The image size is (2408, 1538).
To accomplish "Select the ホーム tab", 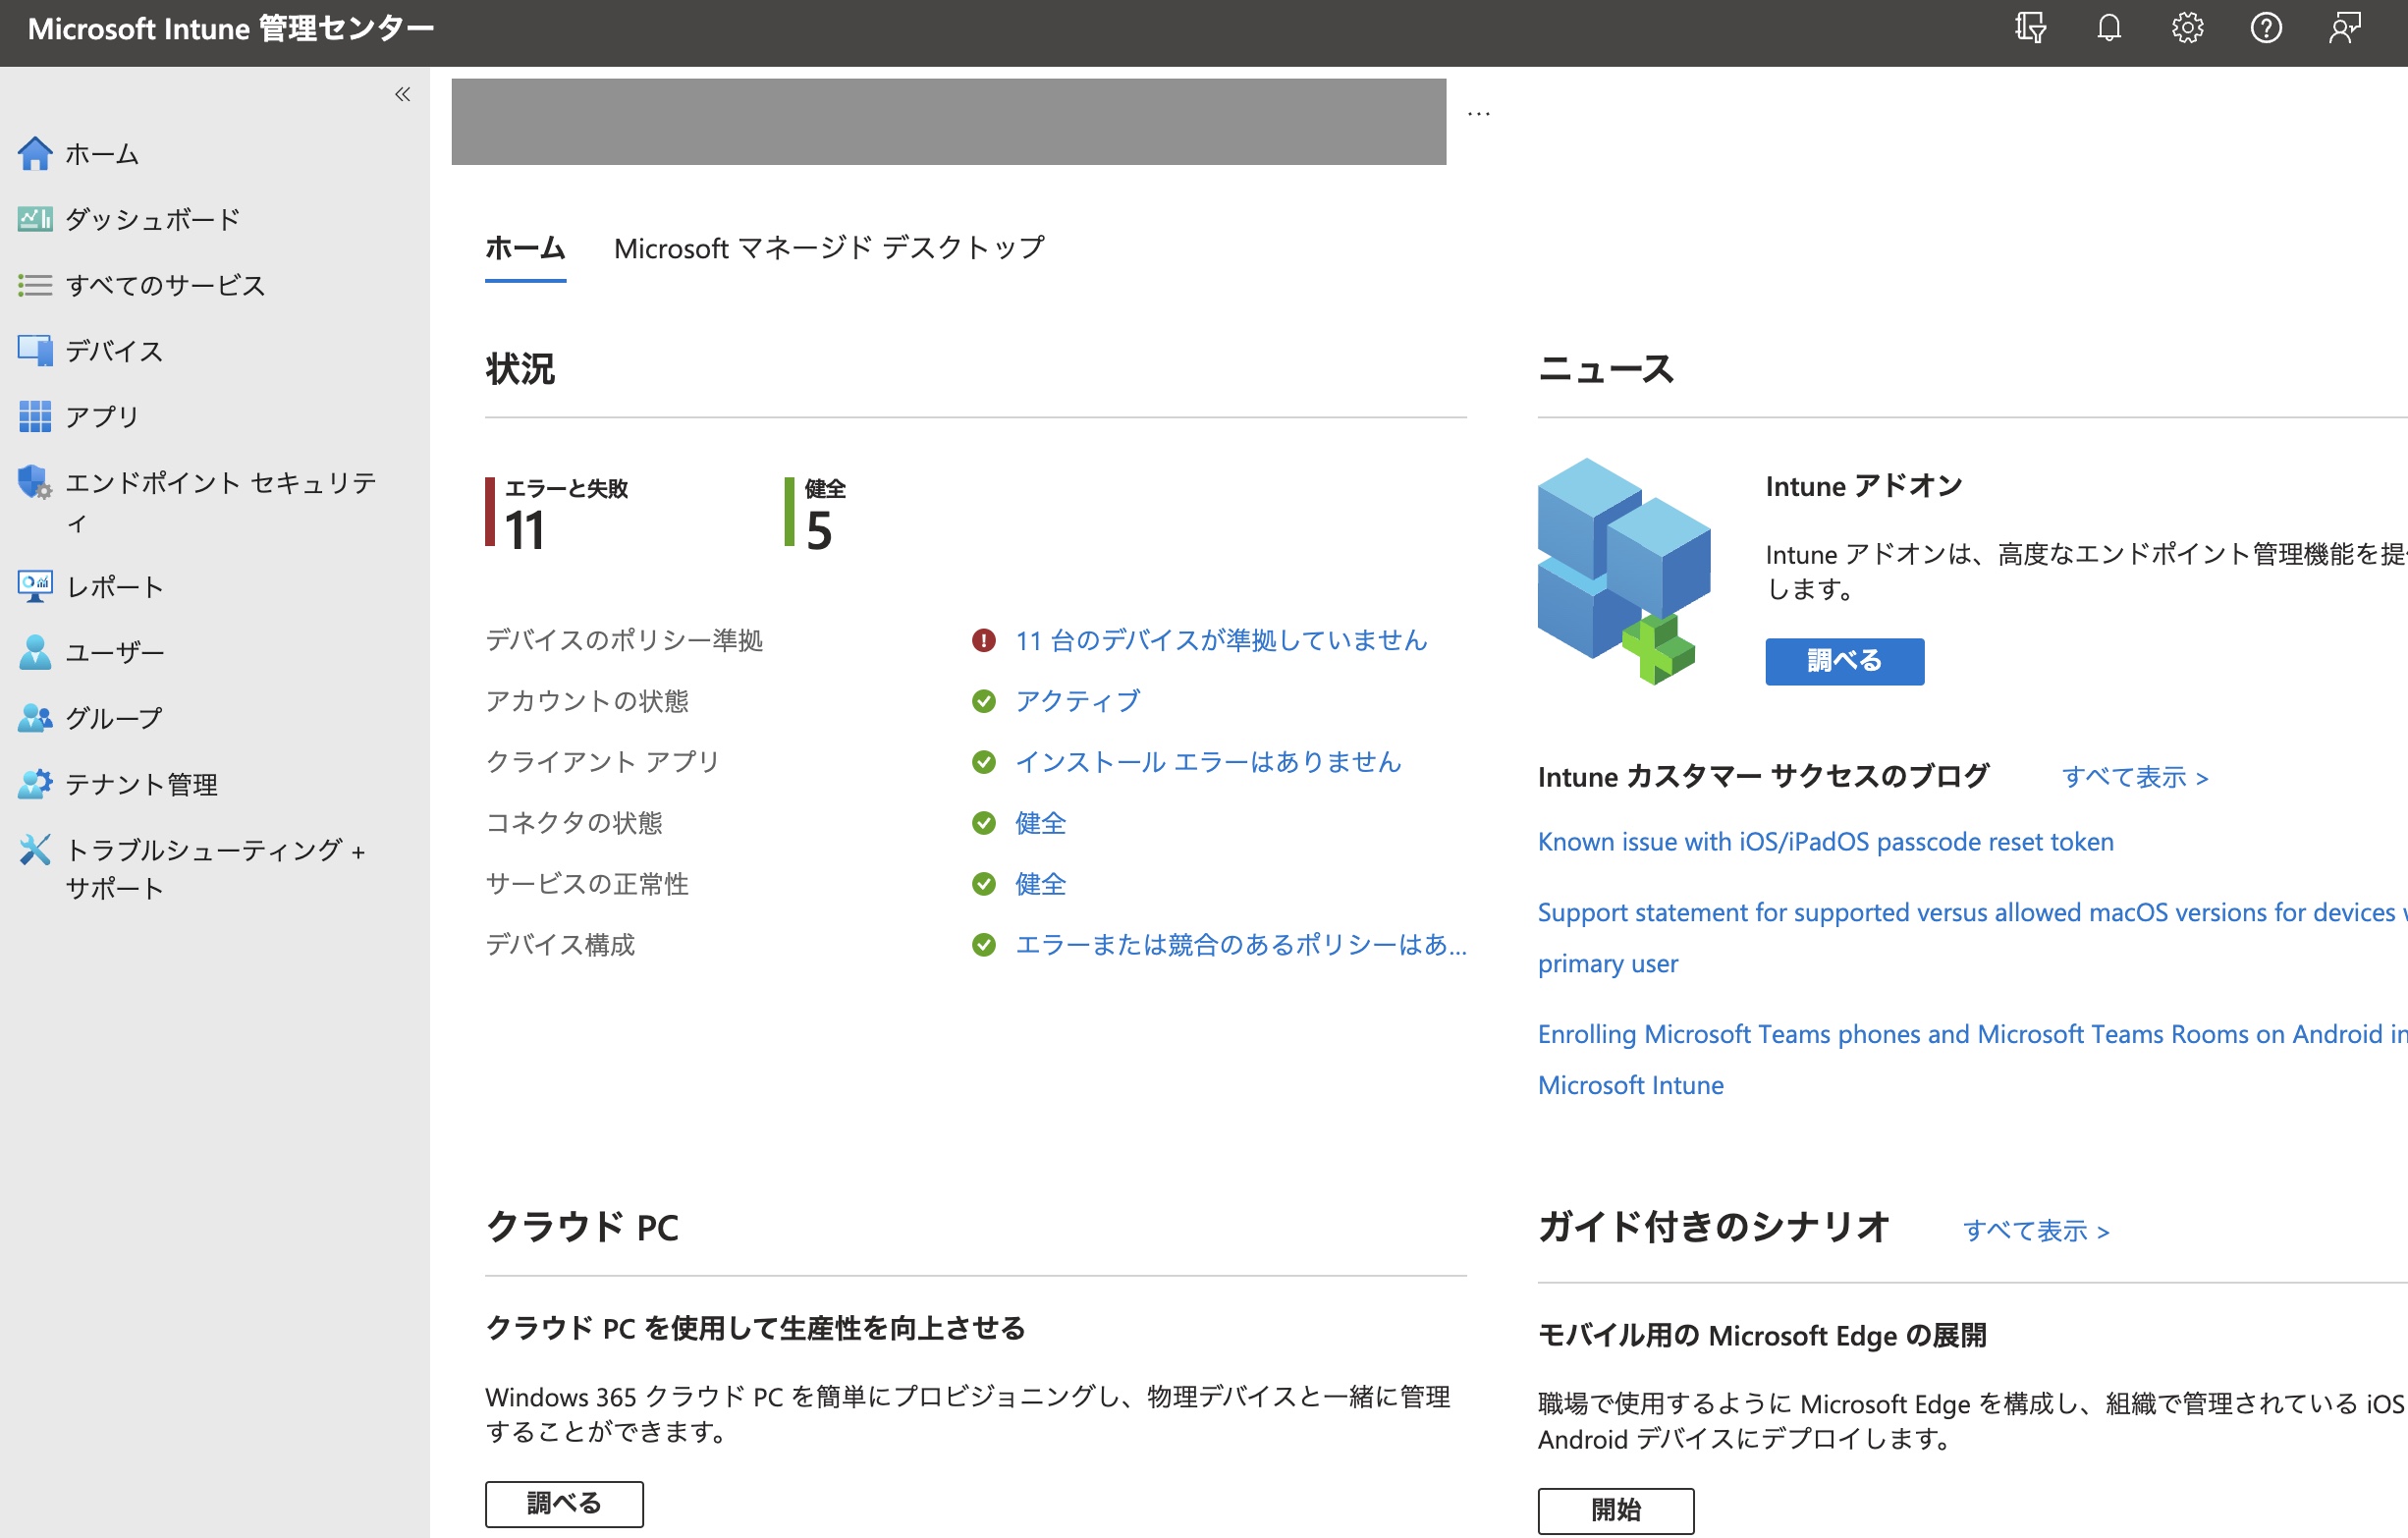I will pyautogui.click(x=525, y=248).
